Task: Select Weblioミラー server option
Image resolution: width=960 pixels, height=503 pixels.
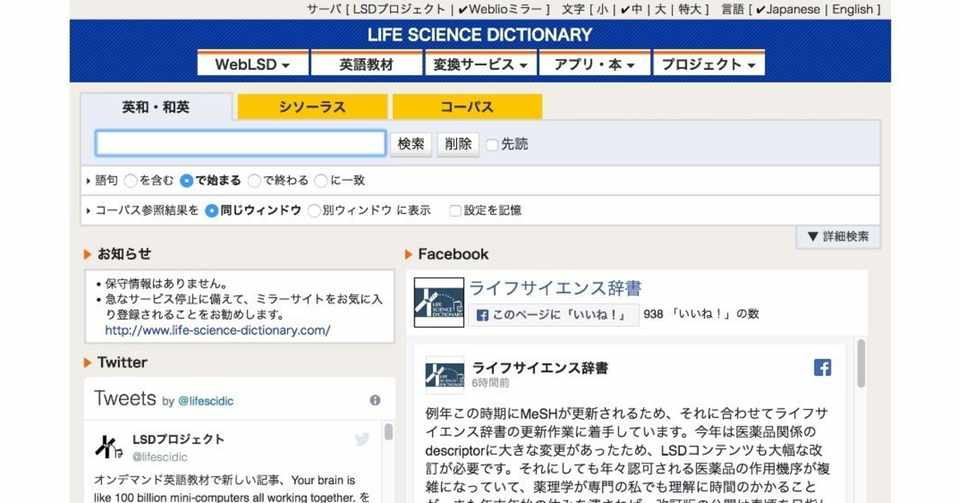Action: click(500, 9)
